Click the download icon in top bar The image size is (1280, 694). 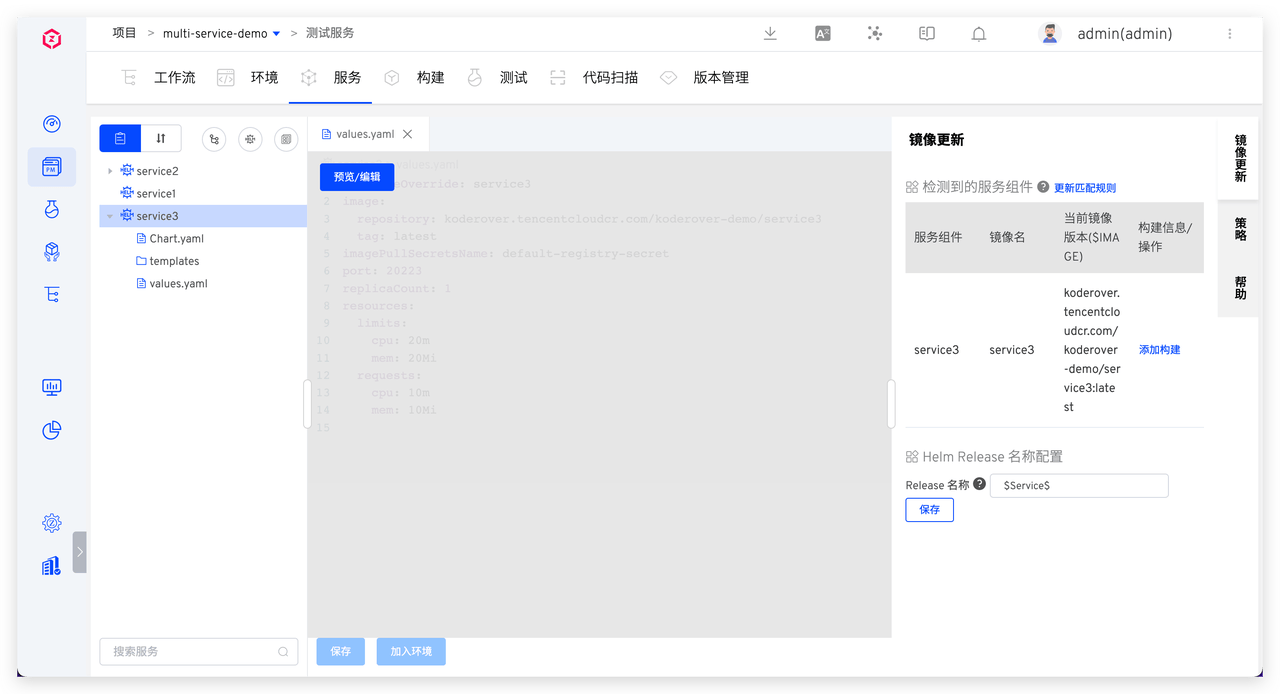[770, 33]
